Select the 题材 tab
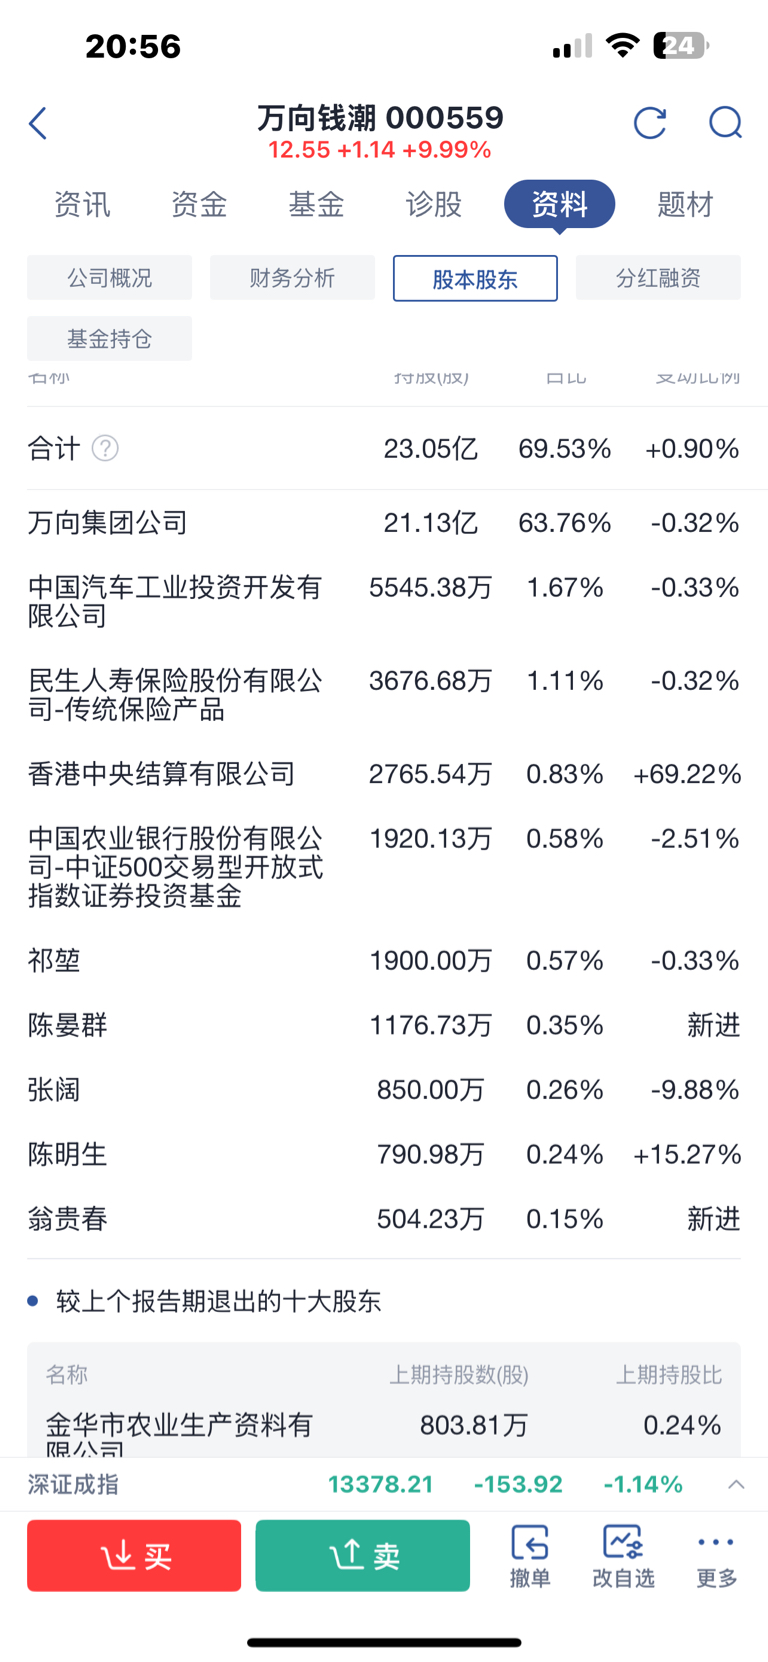This screenshot has height=1662, width=768. click(685, 204)
